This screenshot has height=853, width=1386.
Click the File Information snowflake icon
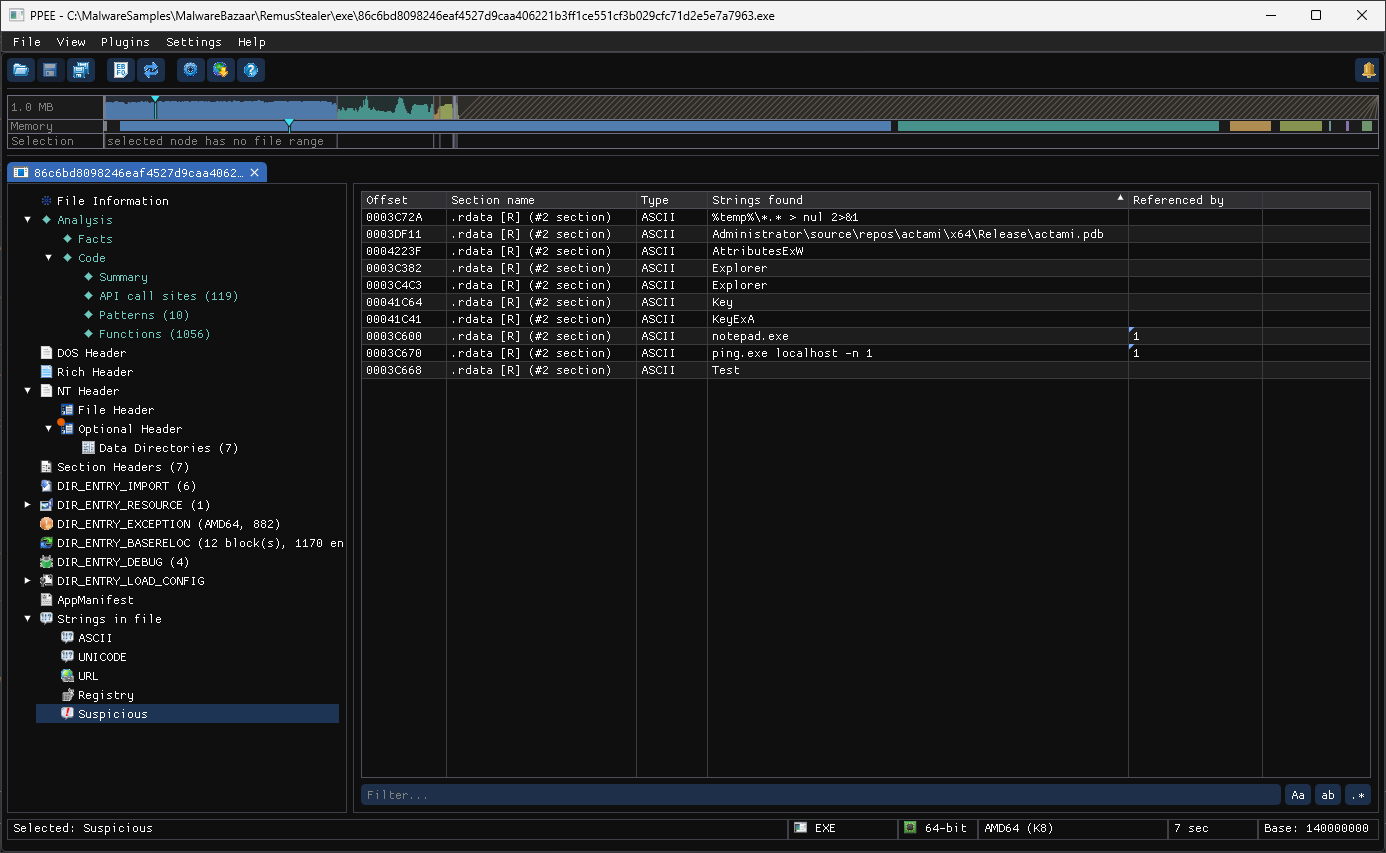46,201
